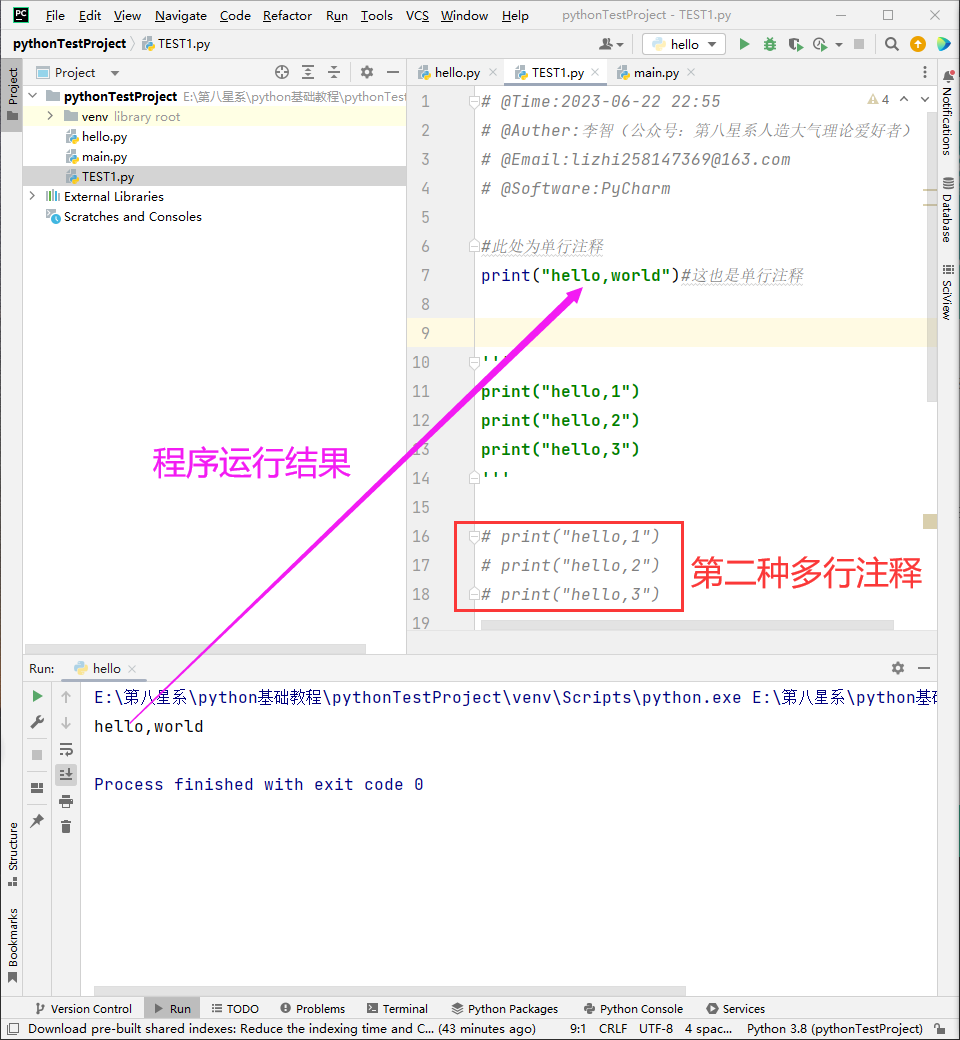Open the File menu

pyautogui.click(x=55, y=15)
